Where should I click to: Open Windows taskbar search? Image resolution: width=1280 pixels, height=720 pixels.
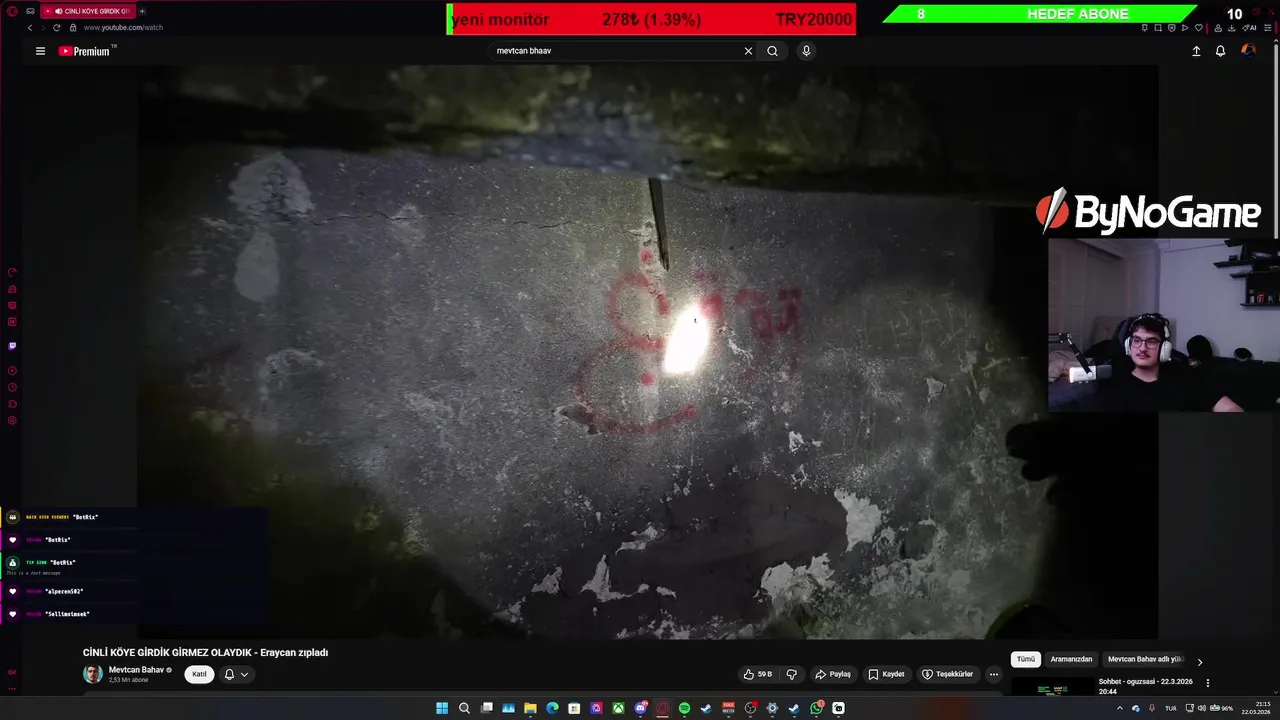(464, 708)
